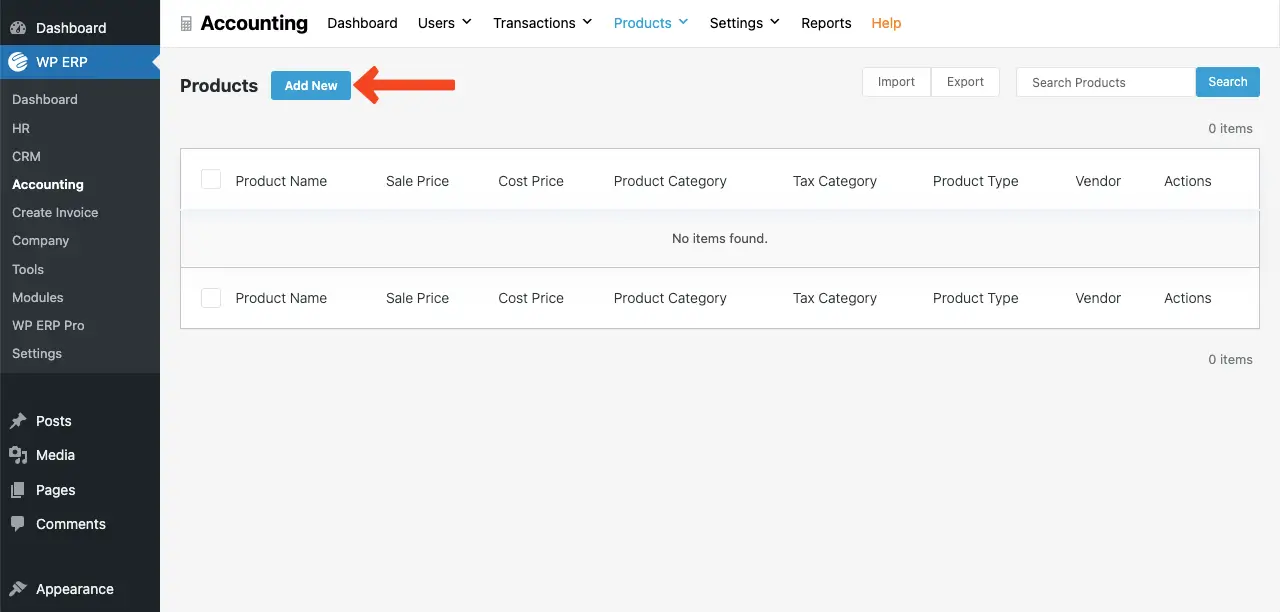Open the Transactions dropdown menu

pos(542,23)
